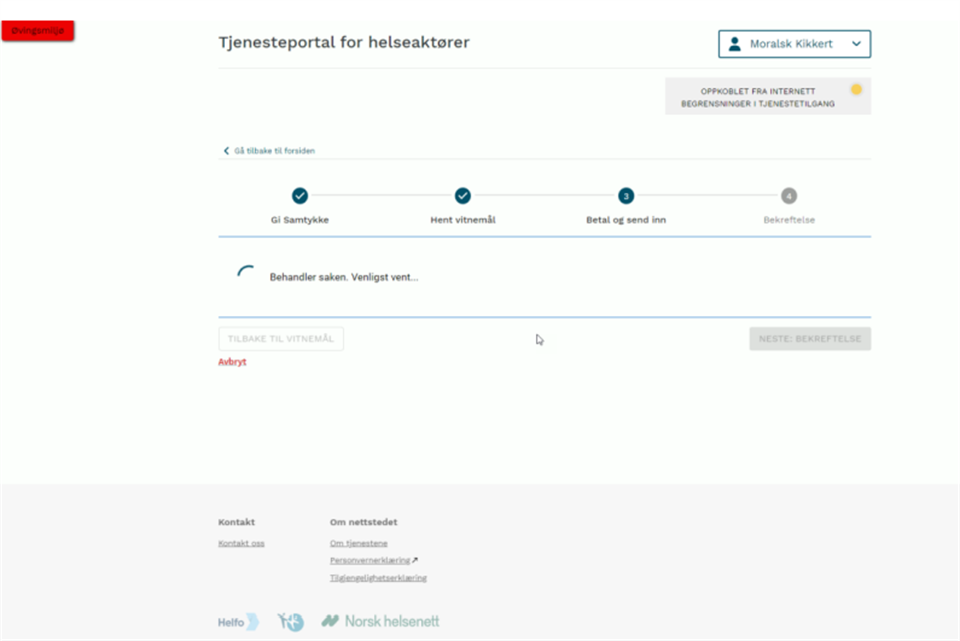Image resolution: width=960 pixels, height=641 pixels.
Task: Expand the Moralsk Kikkert user dropdown
Action: click(856, 44)
